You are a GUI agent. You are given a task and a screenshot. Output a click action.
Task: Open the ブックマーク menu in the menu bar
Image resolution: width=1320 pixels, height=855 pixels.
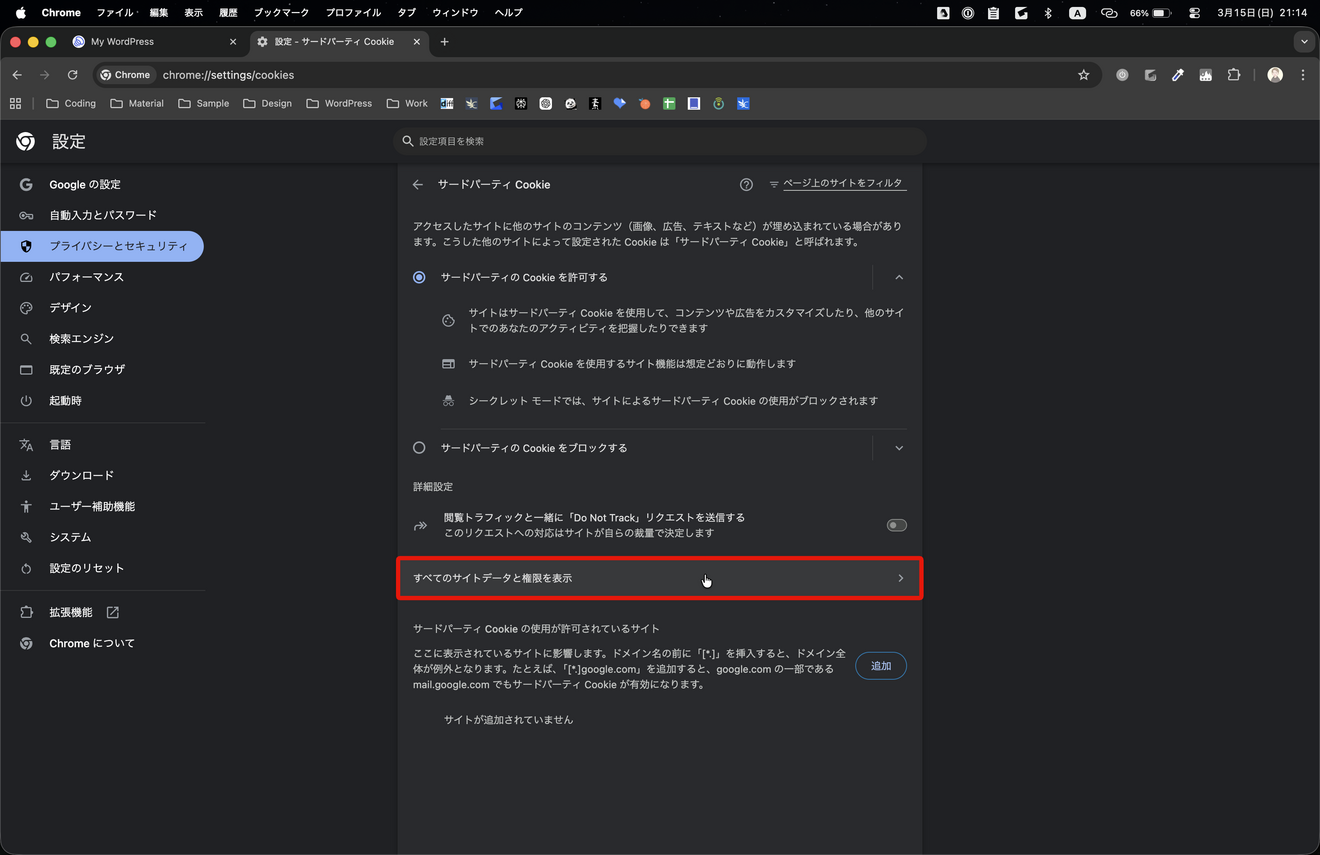tap(281, 13)
